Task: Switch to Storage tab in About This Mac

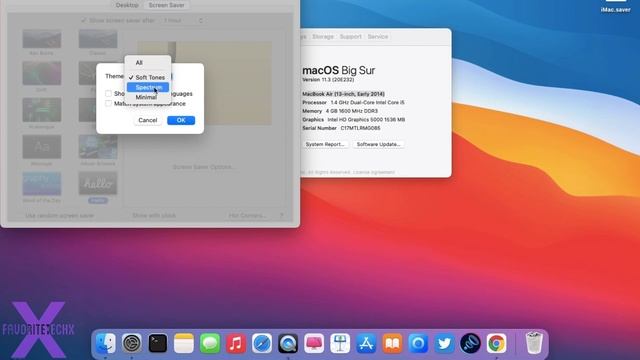Action: tap(323, 36)
